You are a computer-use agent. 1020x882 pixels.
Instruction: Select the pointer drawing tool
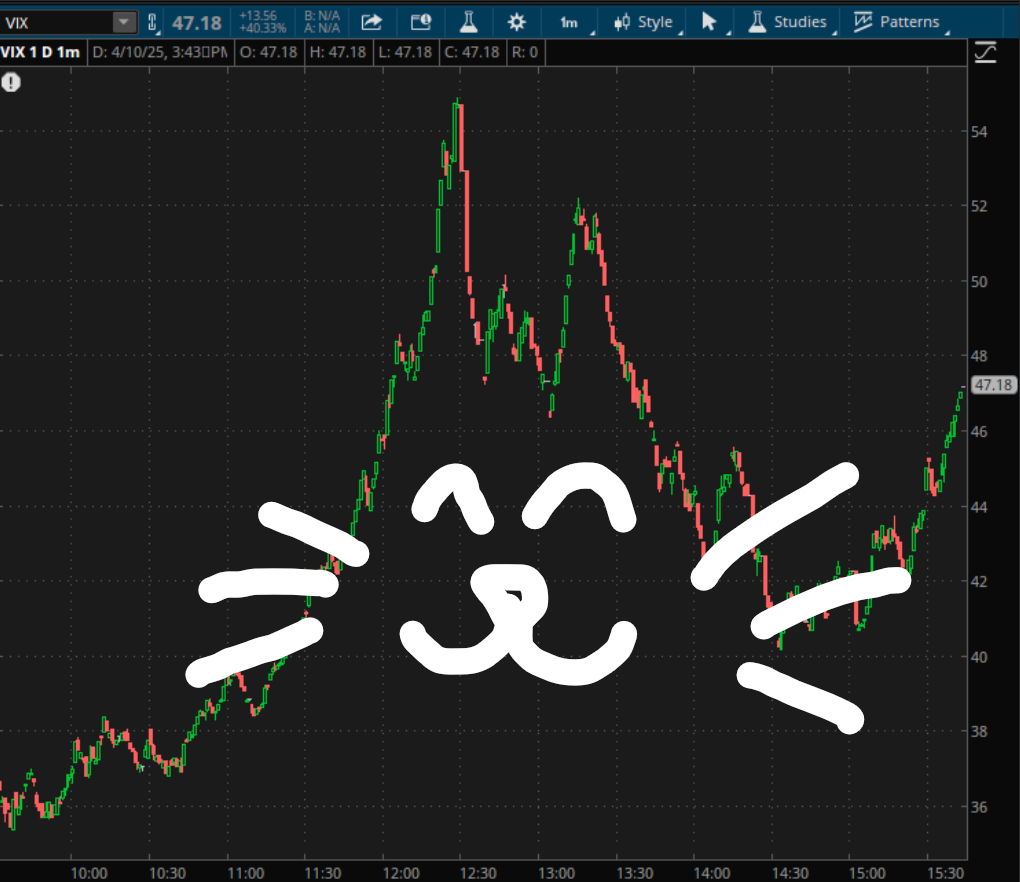click(709, 22)
